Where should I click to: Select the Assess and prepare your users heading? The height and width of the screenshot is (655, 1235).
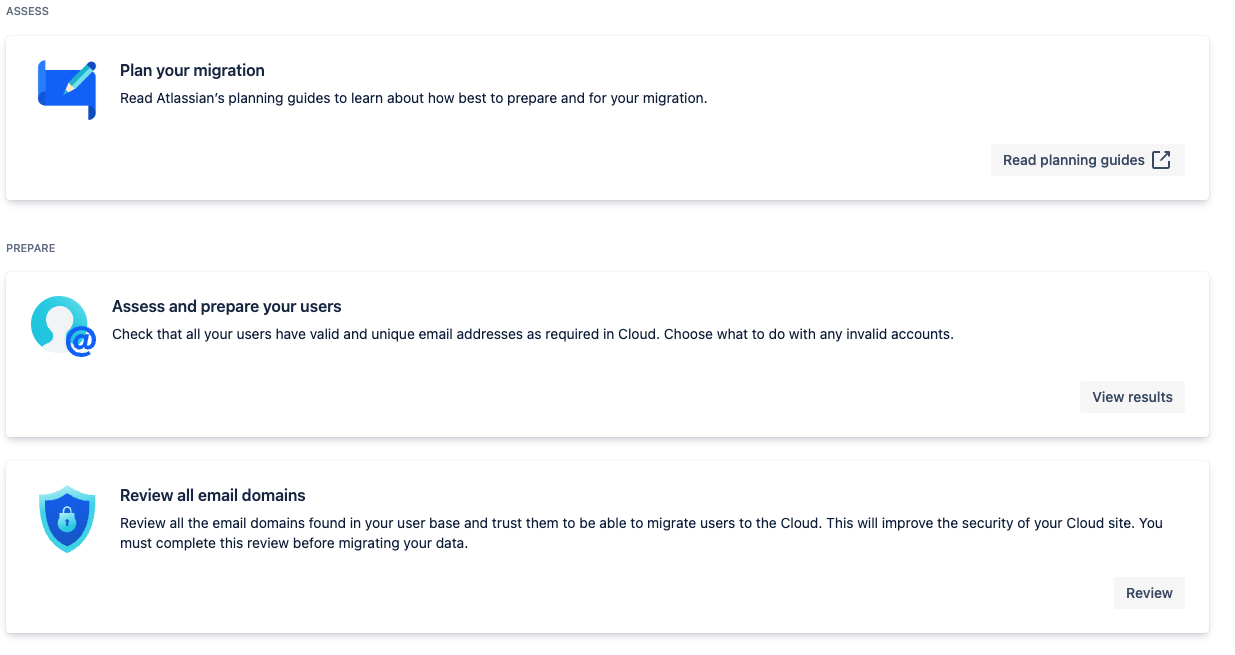[x=227, y=306]
